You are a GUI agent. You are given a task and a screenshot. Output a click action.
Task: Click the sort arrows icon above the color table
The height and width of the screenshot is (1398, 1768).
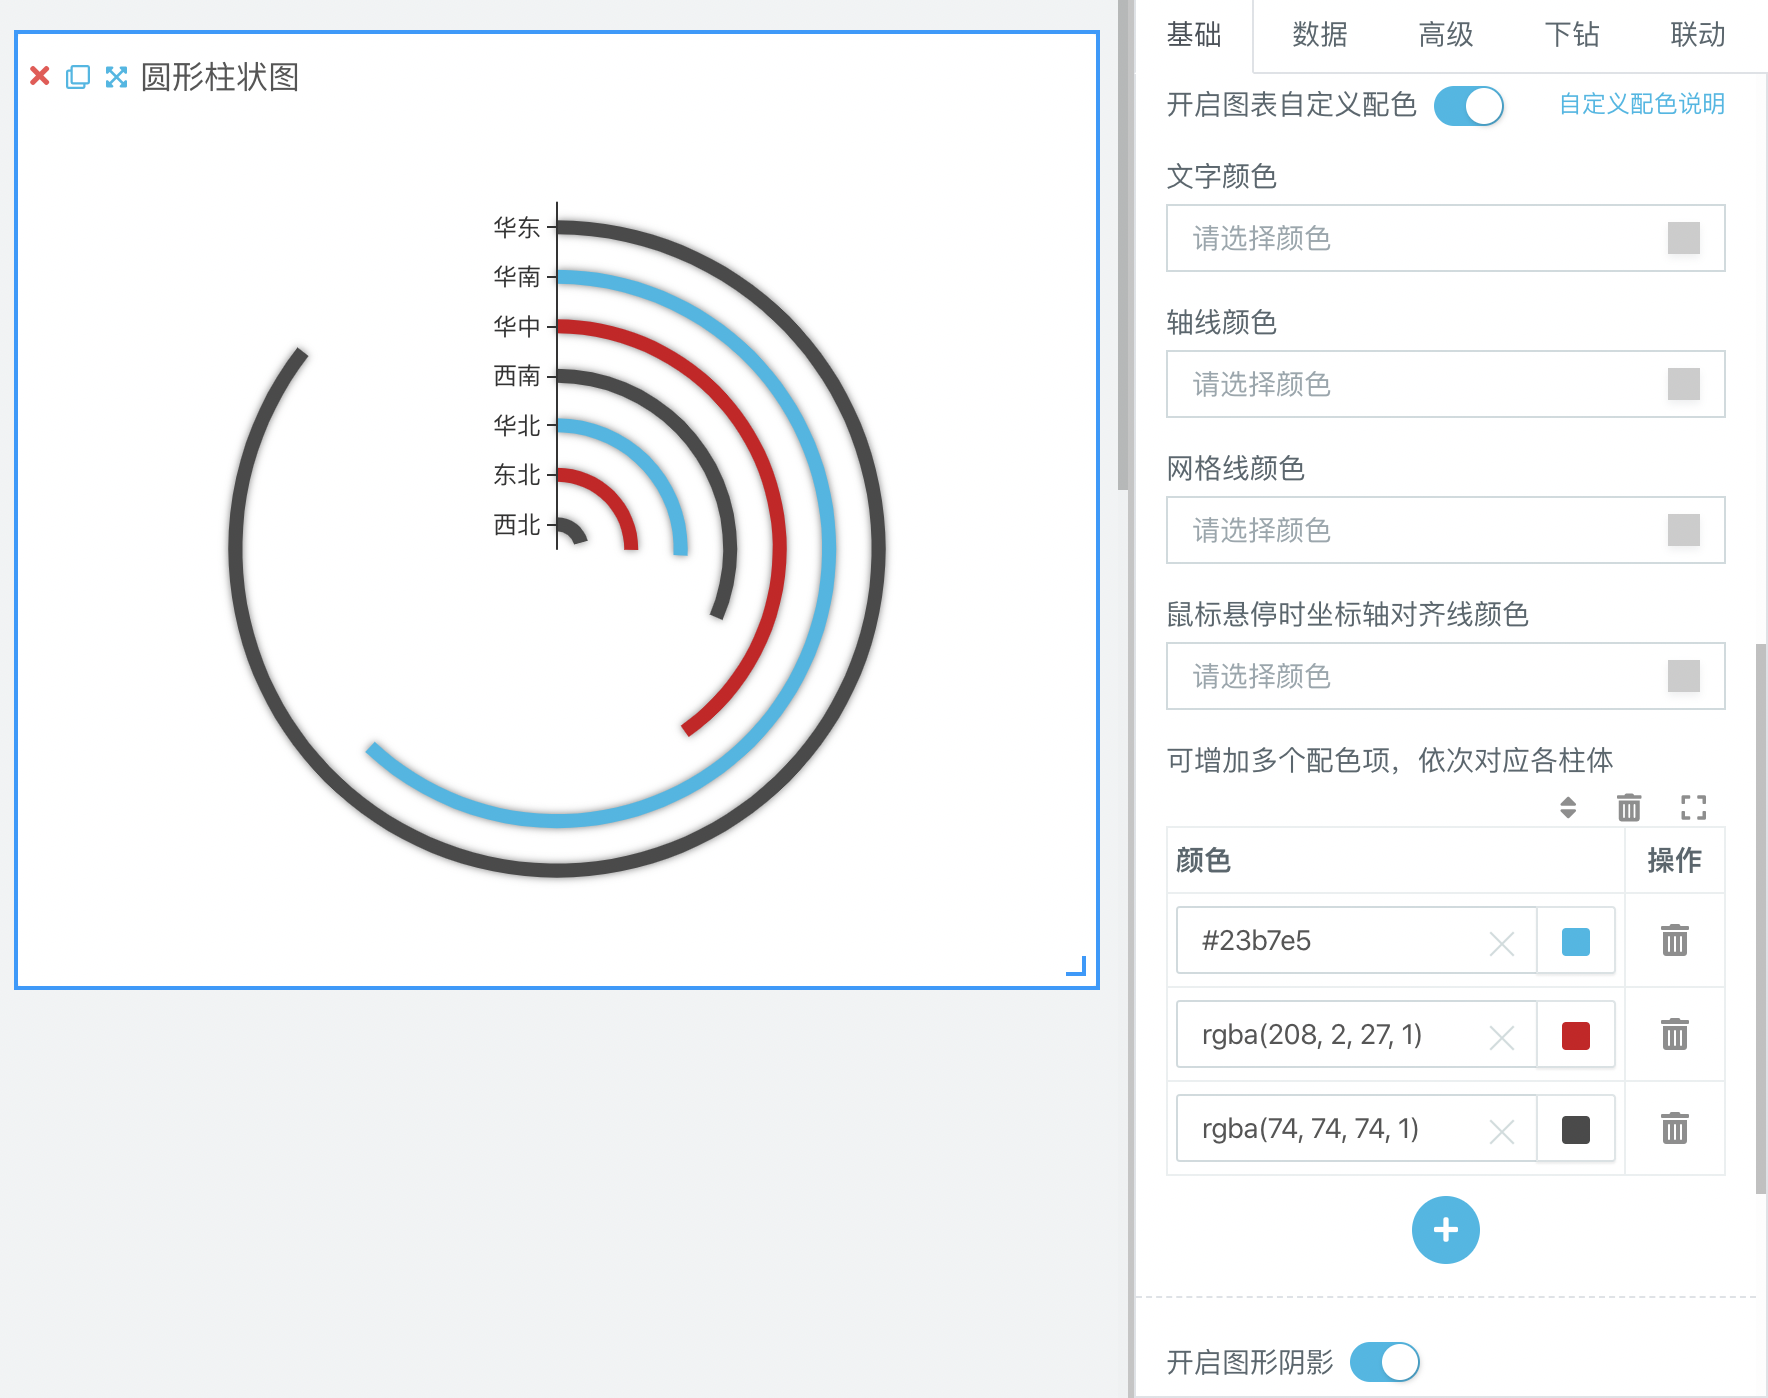coord(1568,807)
